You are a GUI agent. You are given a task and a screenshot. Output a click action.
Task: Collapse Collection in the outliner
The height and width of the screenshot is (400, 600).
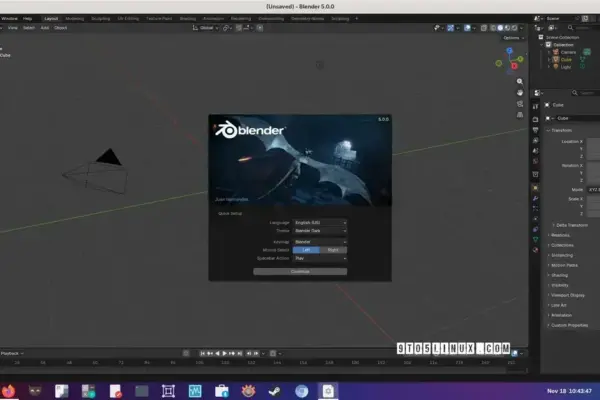542,45
